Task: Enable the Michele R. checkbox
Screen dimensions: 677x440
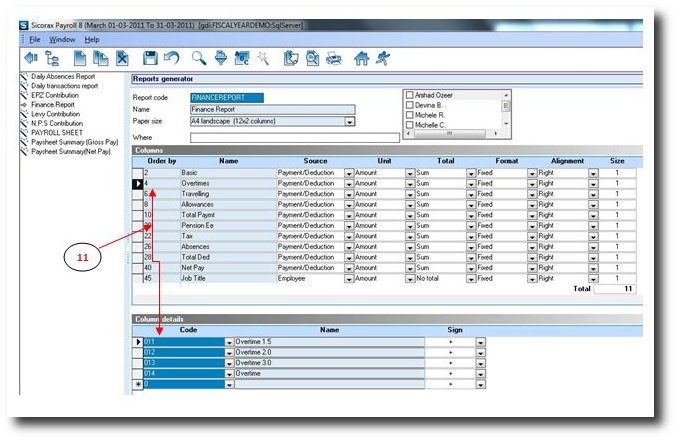Action: point(409,115)
